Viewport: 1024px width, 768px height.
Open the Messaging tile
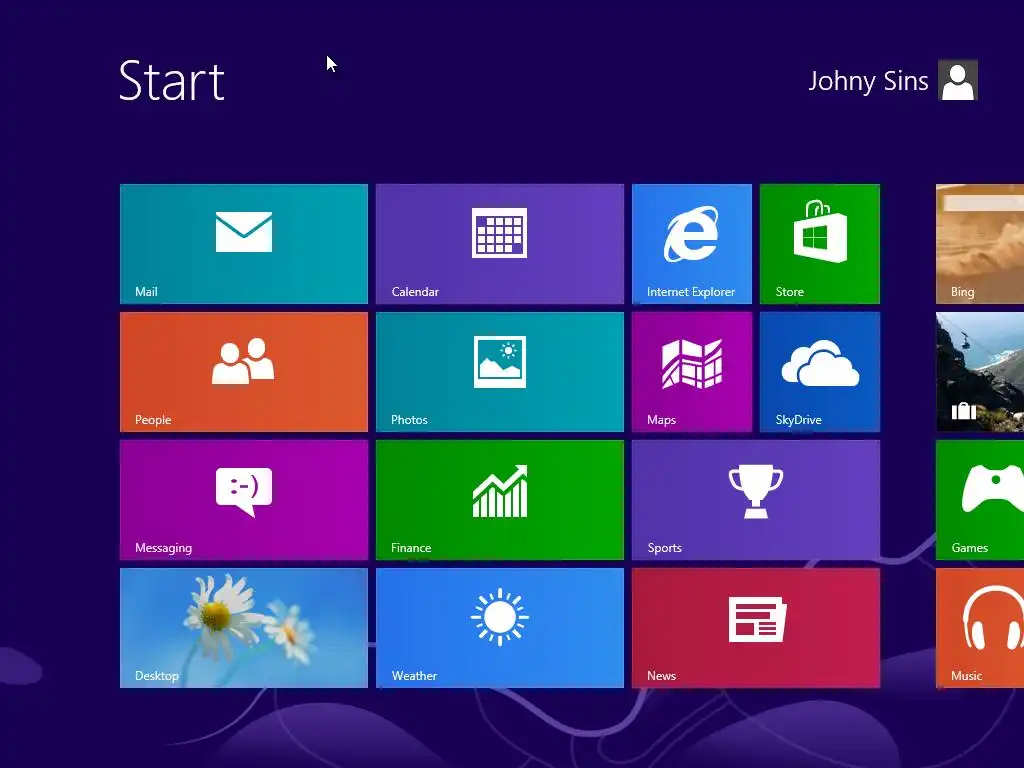244,500
